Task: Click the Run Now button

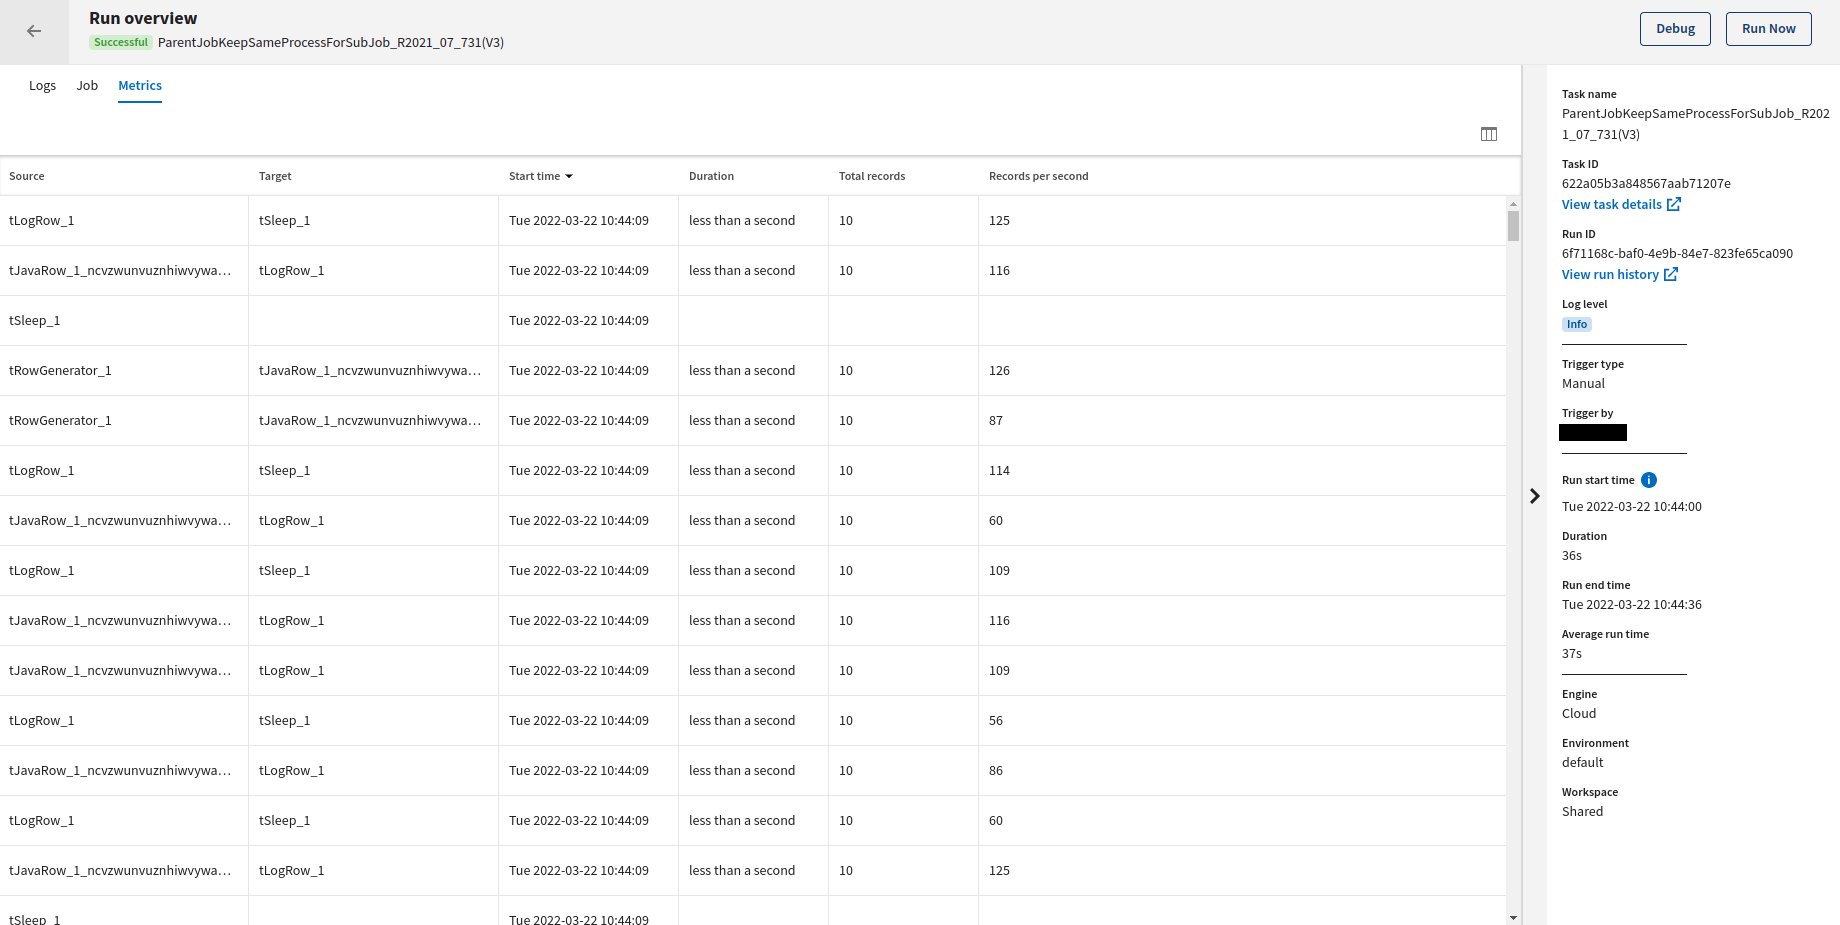Action: [1768, 29]
